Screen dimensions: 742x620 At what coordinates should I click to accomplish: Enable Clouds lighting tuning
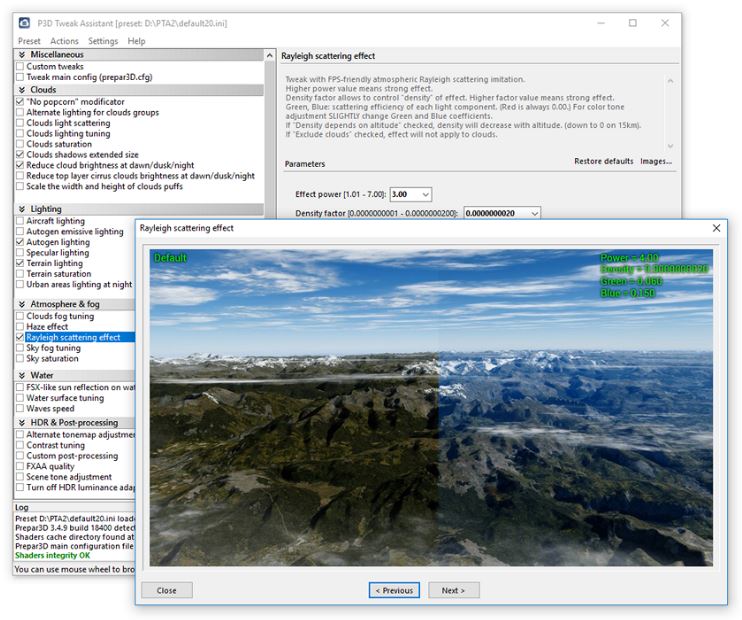coord(20,133)
